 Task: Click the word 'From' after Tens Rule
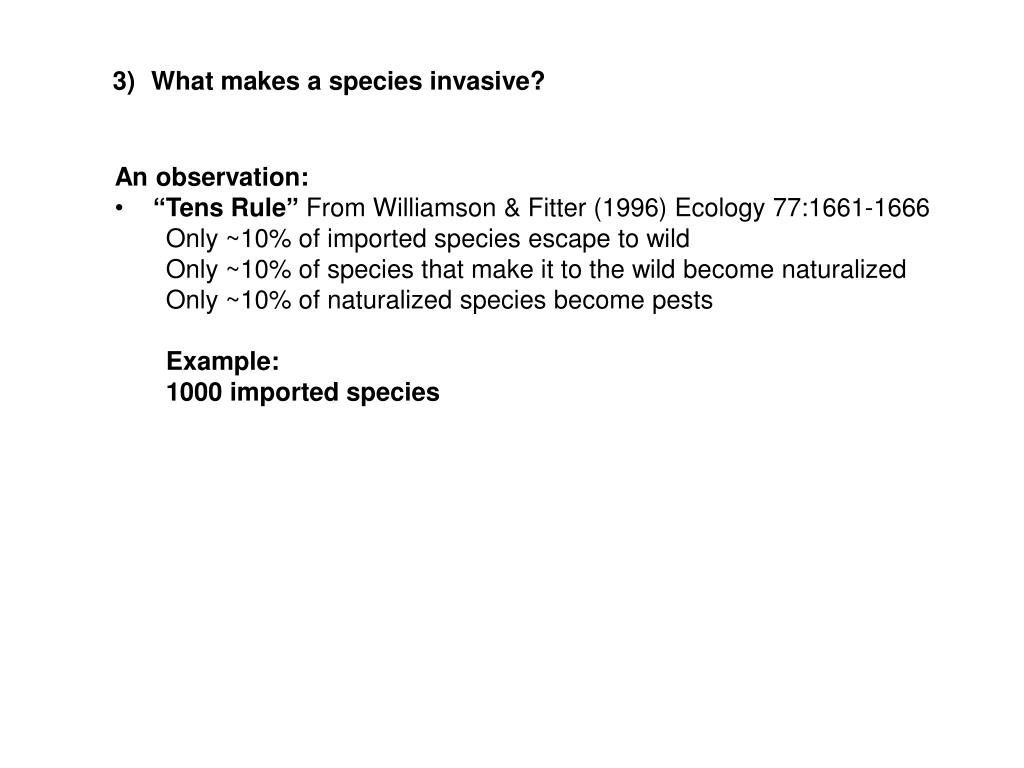pos(336,208)
